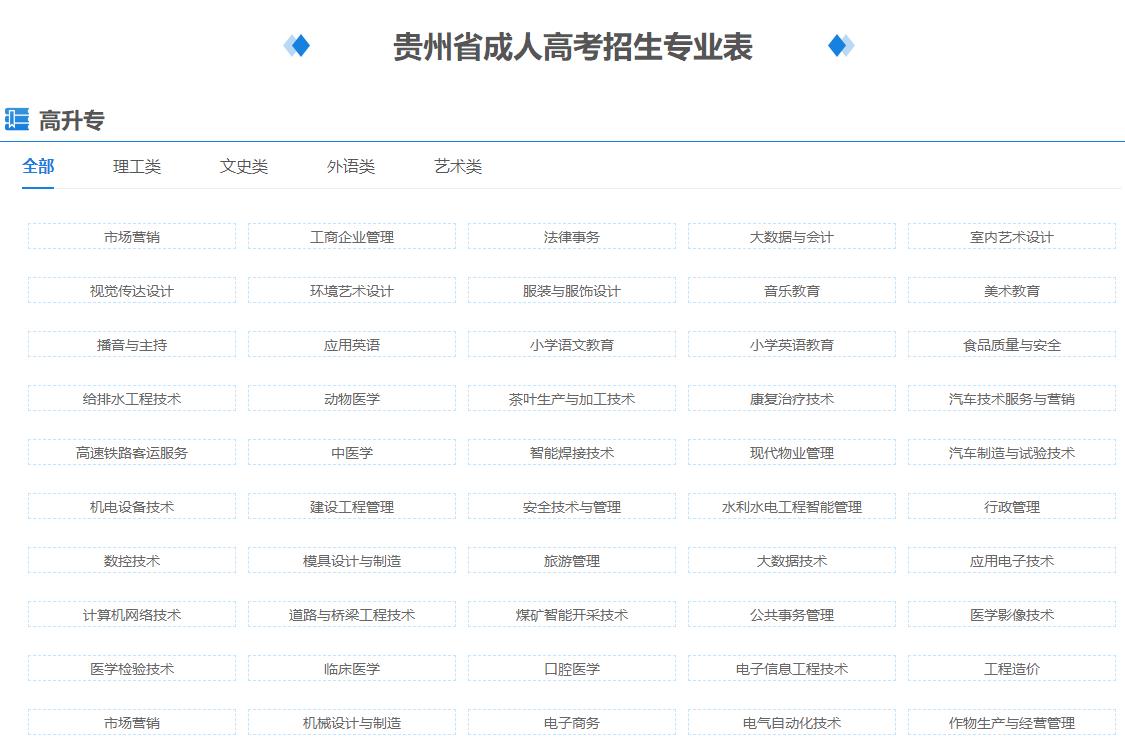The image size is (1125, 754).
Task: Open 高速铁路客运服务 major
Action: click(132, 453)
